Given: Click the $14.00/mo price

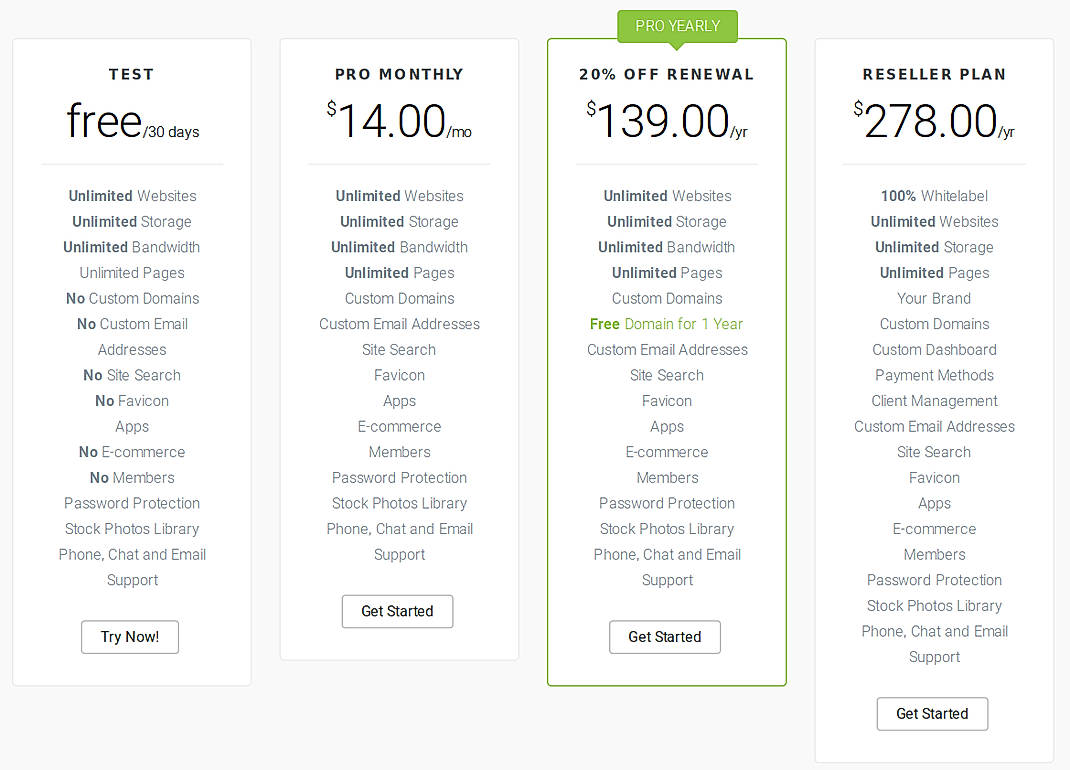Looking at the screenshot, I should click(399, 121).
